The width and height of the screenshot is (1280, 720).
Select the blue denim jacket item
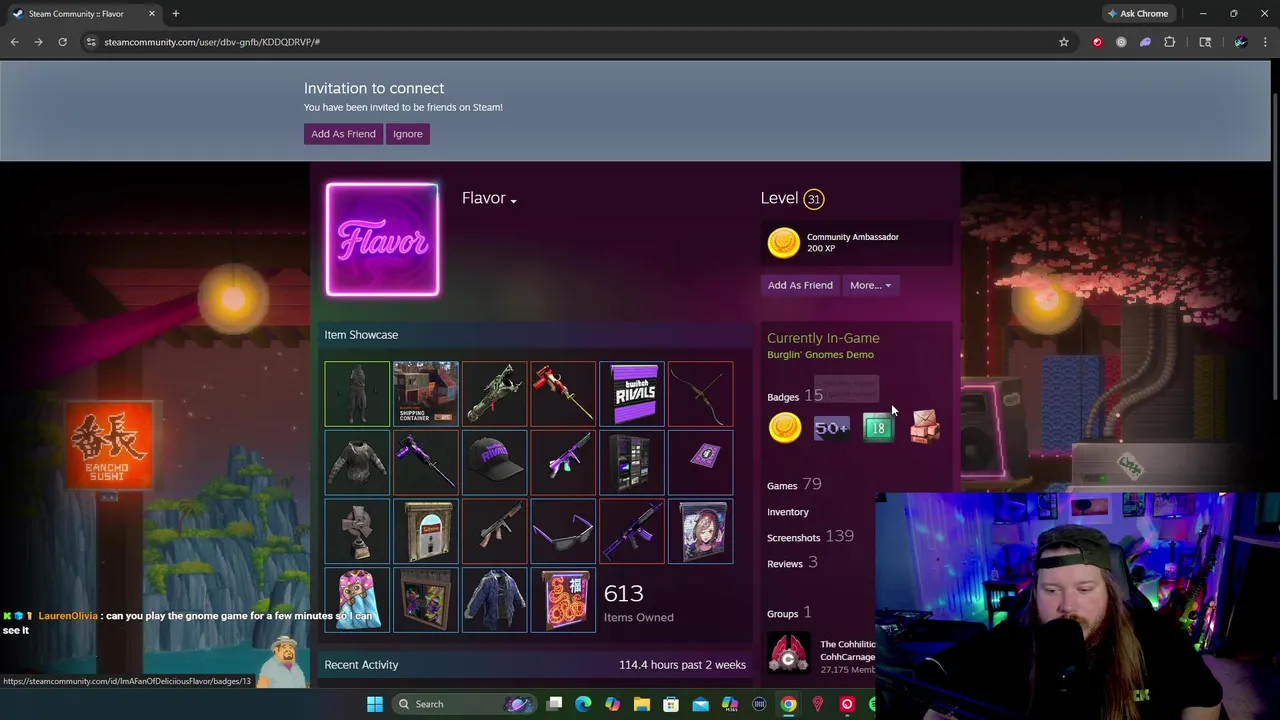coord(494,600)
